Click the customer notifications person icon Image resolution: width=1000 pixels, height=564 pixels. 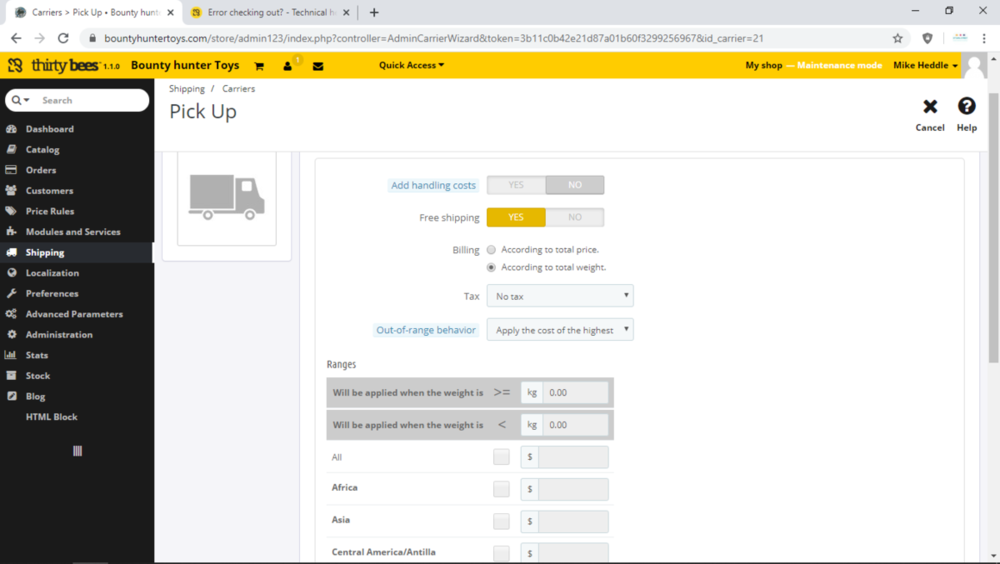tap(288, 66)
